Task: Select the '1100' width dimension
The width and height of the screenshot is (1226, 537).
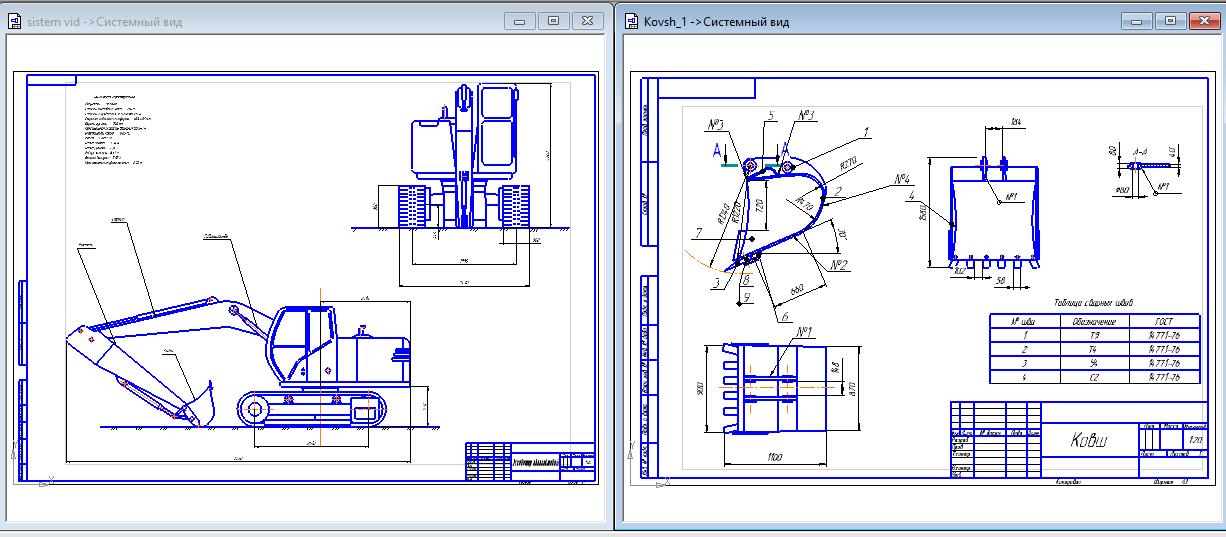Action: coord(775,458)
